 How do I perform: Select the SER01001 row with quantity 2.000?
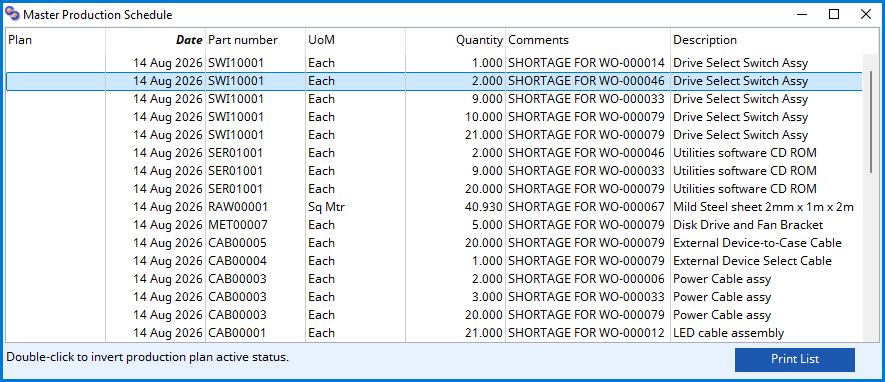coord(434,153)
